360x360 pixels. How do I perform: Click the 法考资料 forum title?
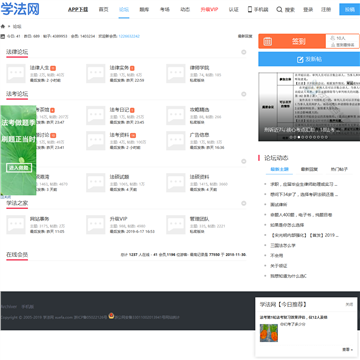click(x=119, y=135)
